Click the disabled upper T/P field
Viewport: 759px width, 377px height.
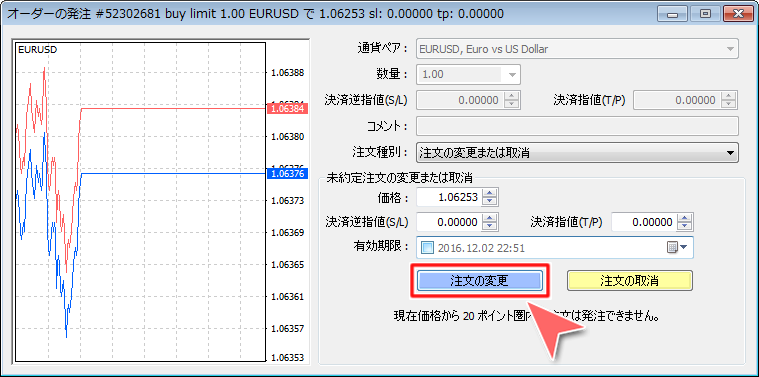point(677,101)
